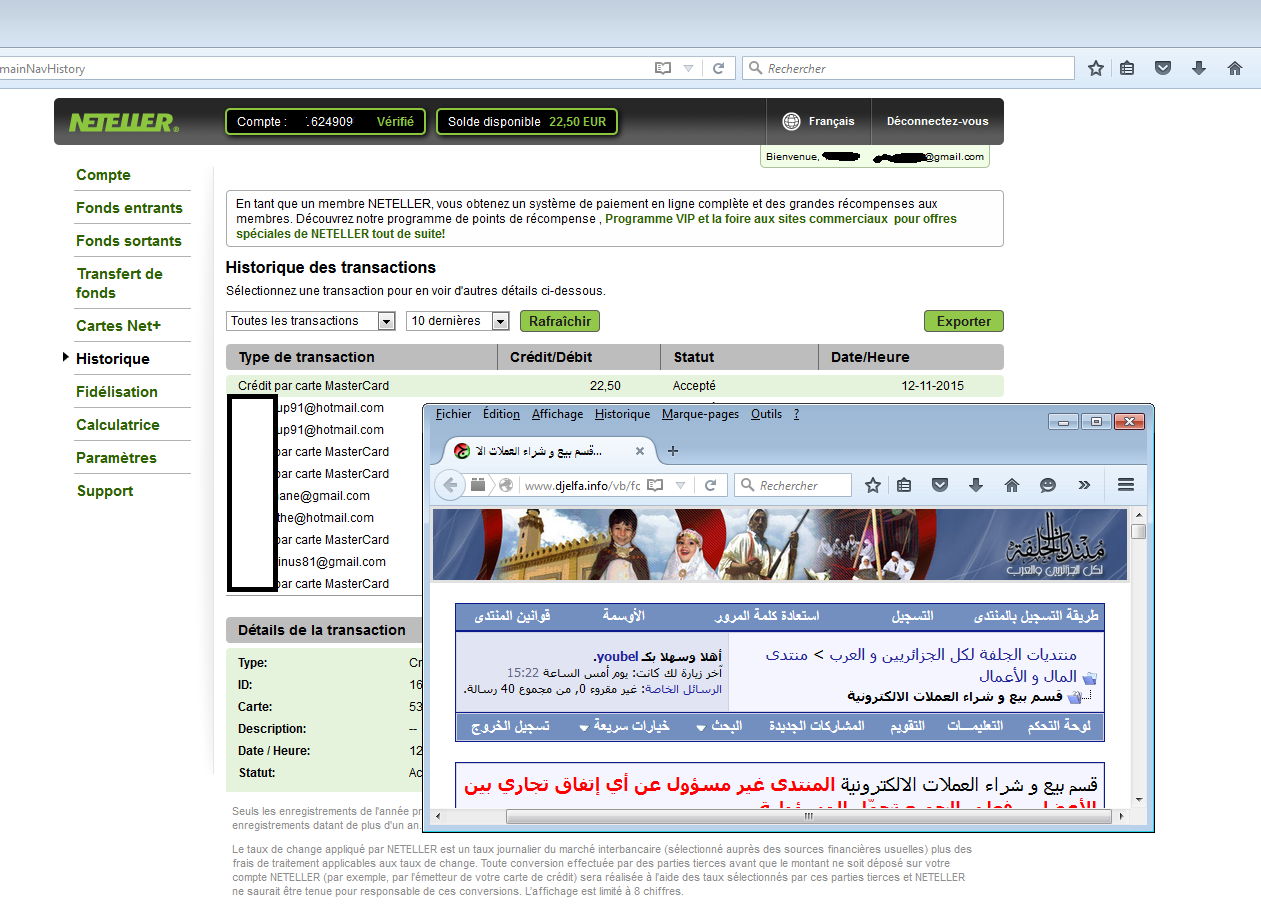Open reader view in the djelfa address bar
Screen dimensions: 1261x913
[655, 485]
